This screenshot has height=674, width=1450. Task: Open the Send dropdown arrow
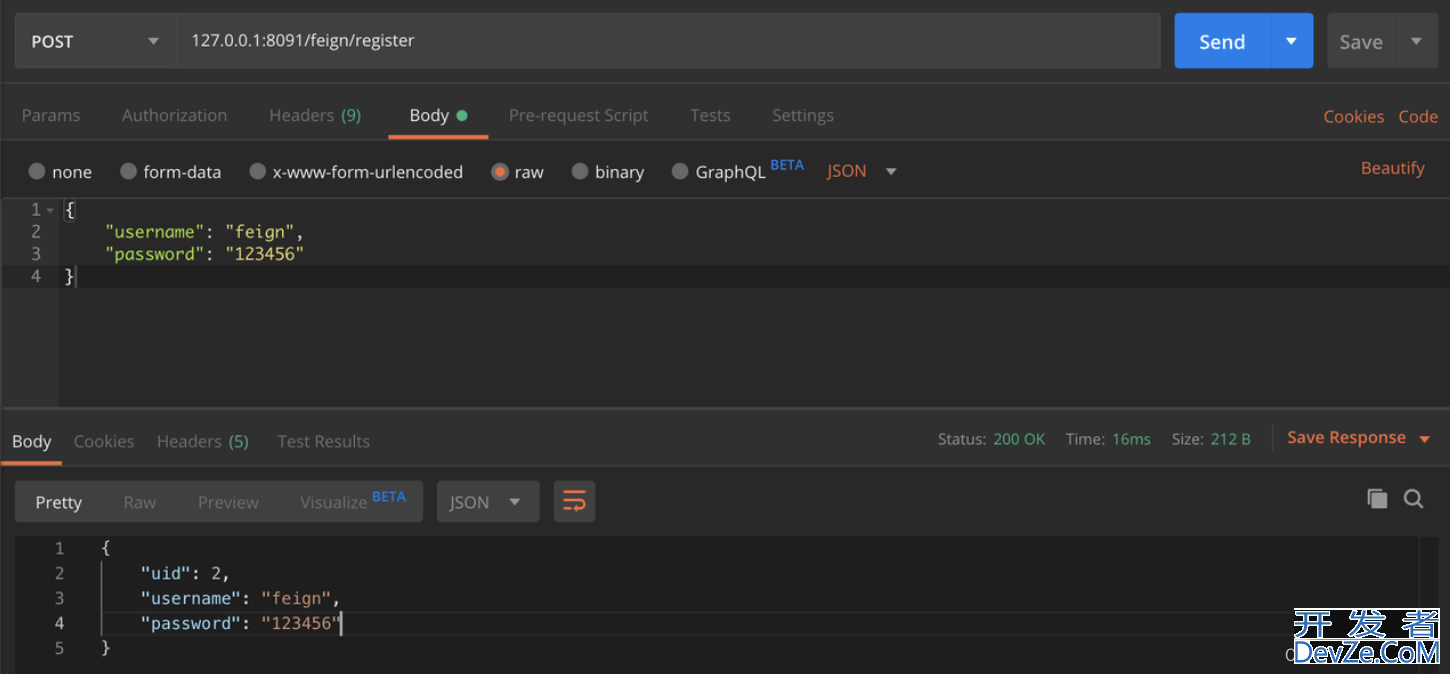1292,41
